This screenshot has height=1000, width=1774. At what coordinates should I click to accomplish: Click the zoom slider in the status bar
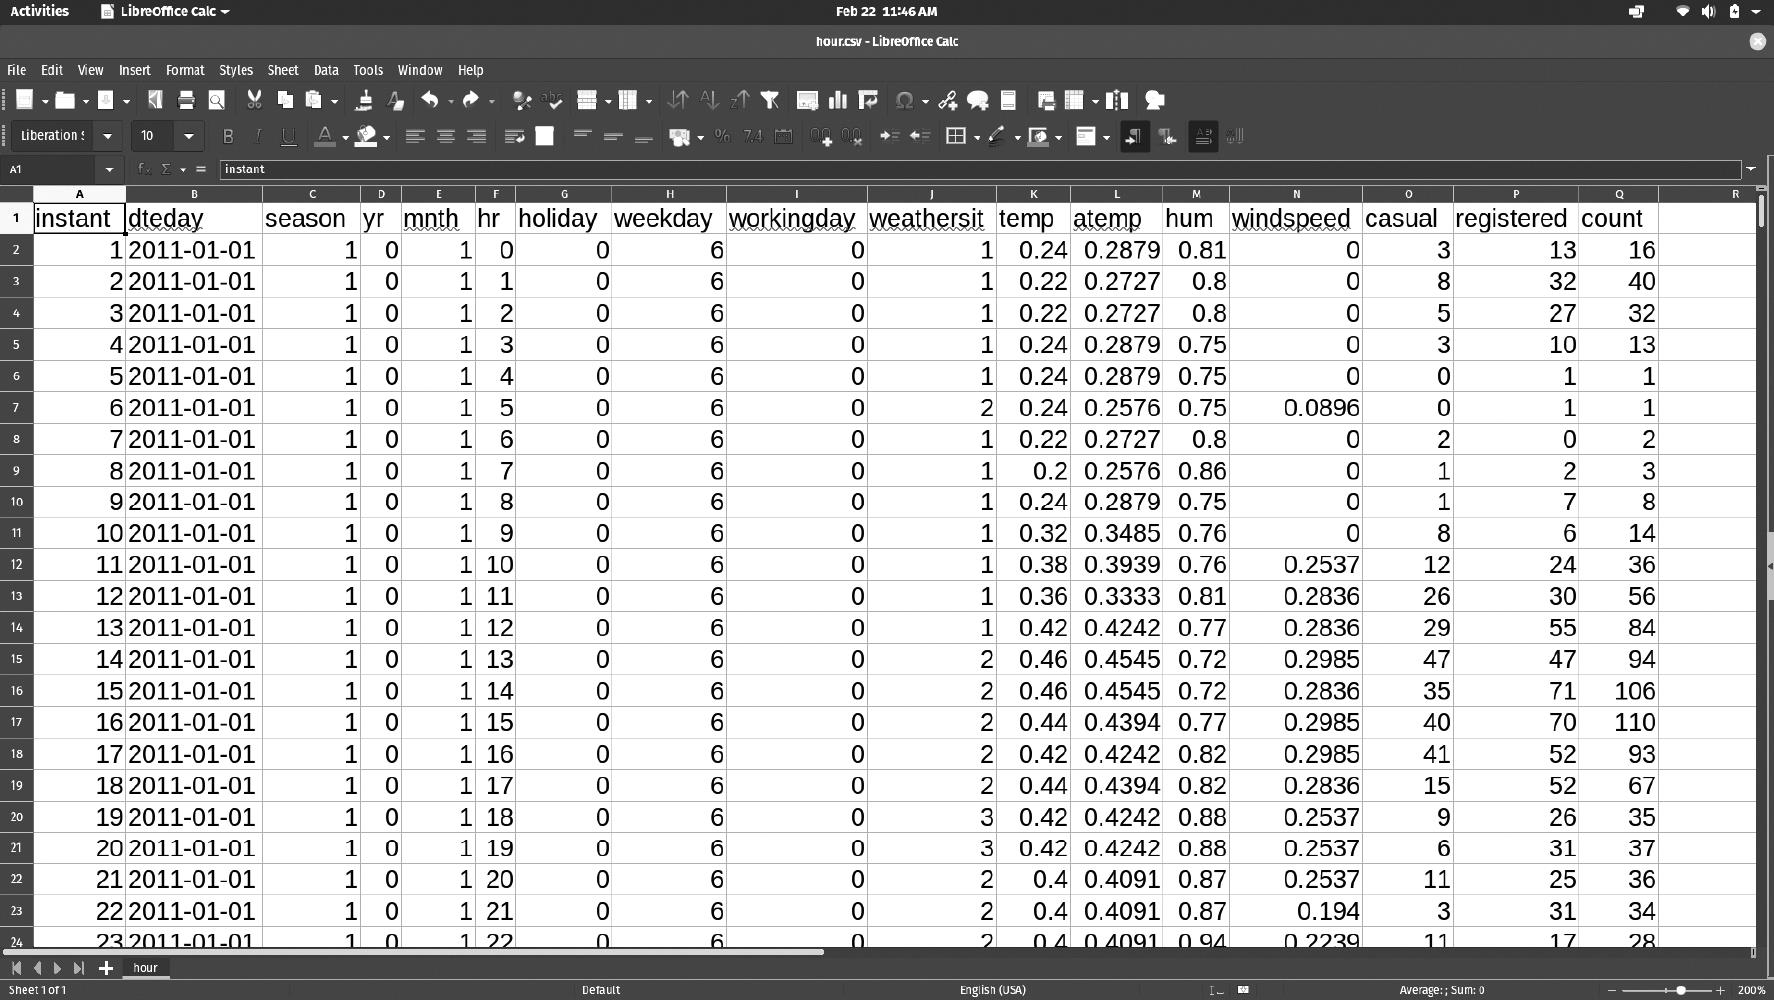point(1665,990)
